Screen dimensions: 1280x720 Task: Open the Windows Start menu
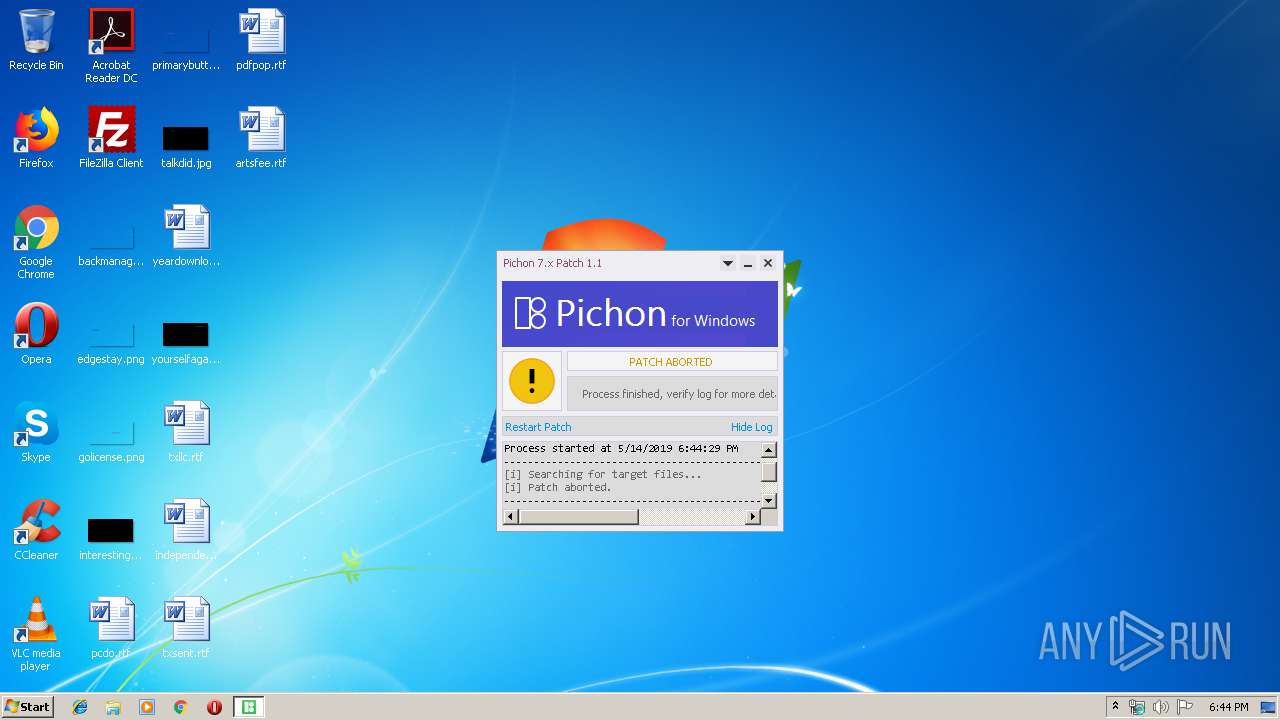tap(28, 707)
